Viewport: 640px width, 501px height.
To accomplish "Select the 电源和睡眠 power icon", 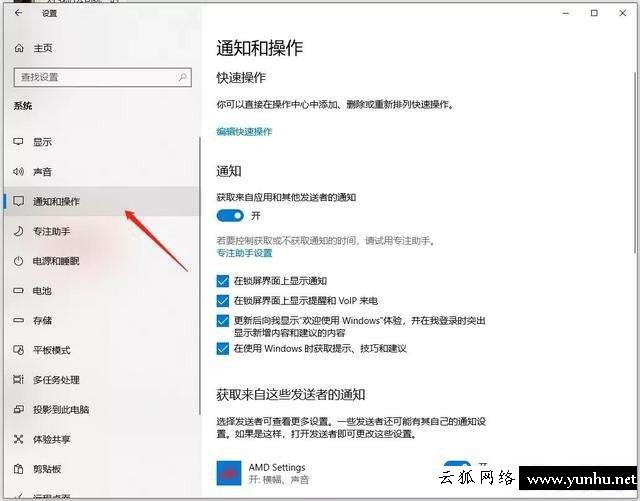I will pyautogui.click(x=18, y=261).
